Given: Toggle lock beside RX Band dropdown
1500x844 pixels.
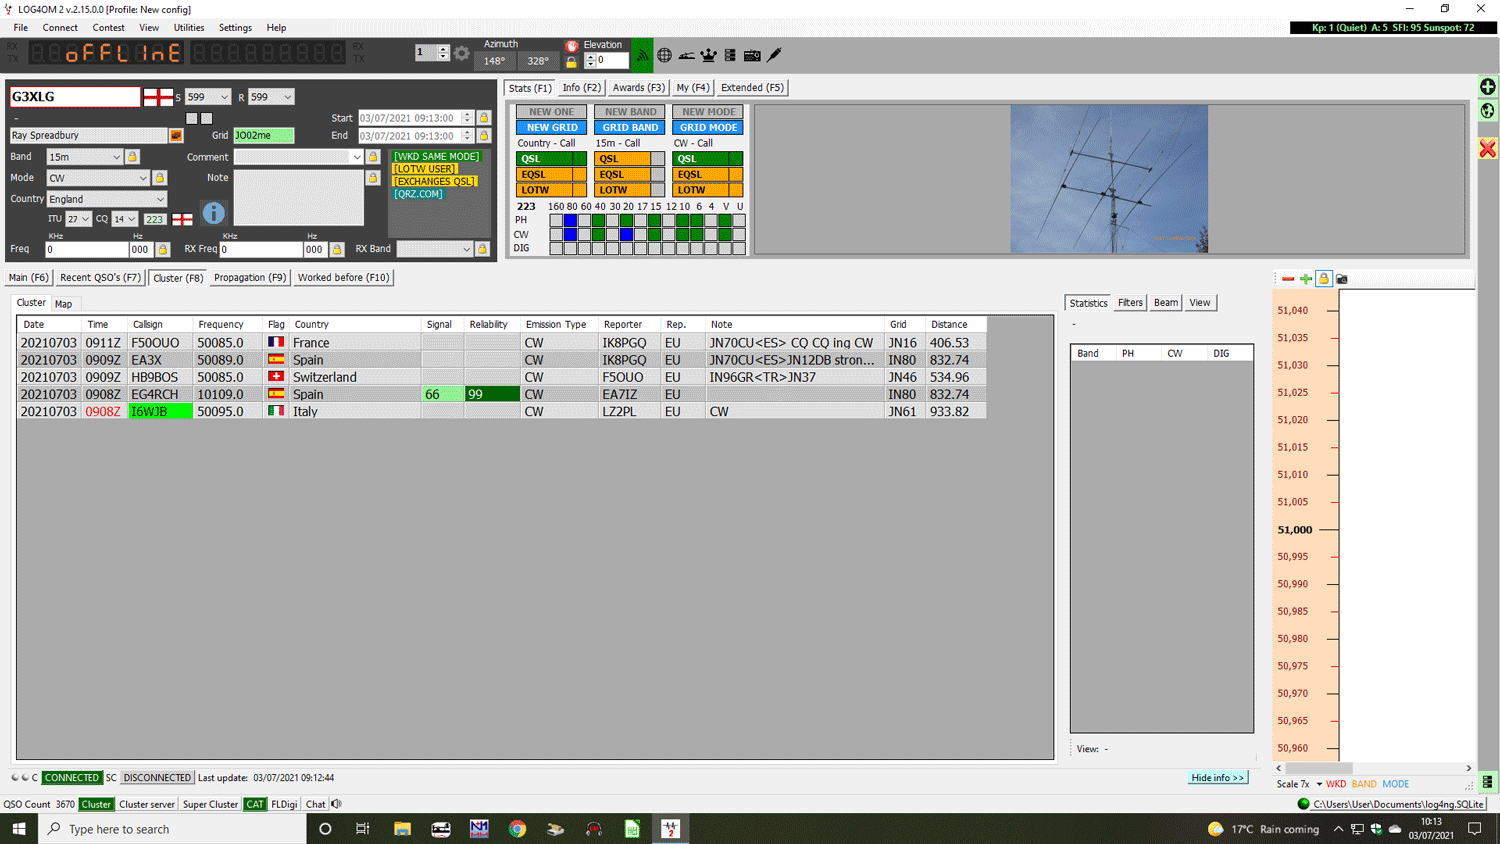Looking at the screenshot, I should 482,249.
